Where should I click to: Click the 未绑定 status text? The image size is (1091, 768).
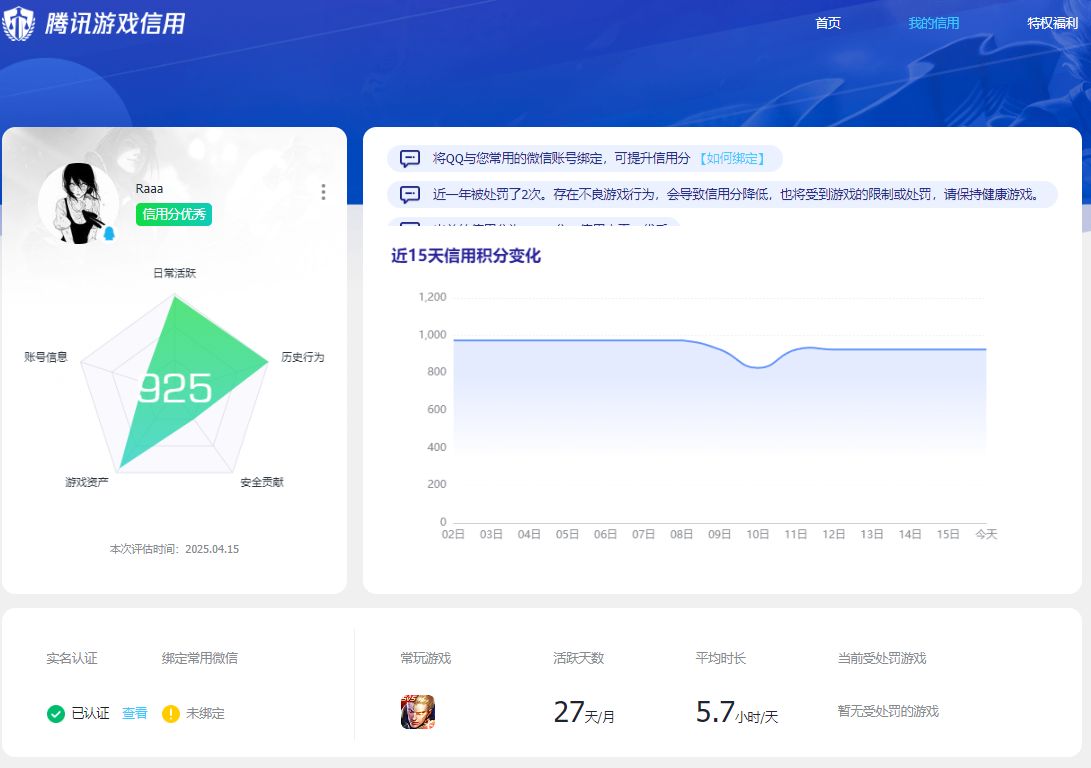[205, 713]
